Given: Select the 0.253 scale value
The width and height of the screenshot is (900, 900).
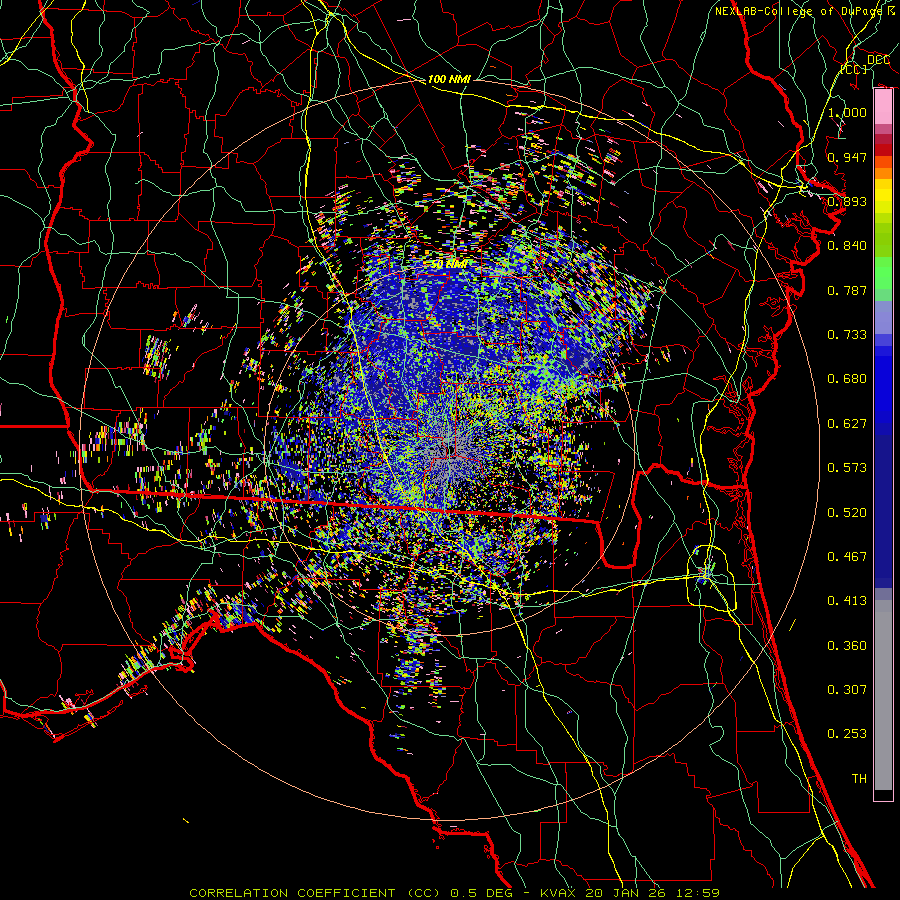Looking at the screenshot, I should (847, 734).
